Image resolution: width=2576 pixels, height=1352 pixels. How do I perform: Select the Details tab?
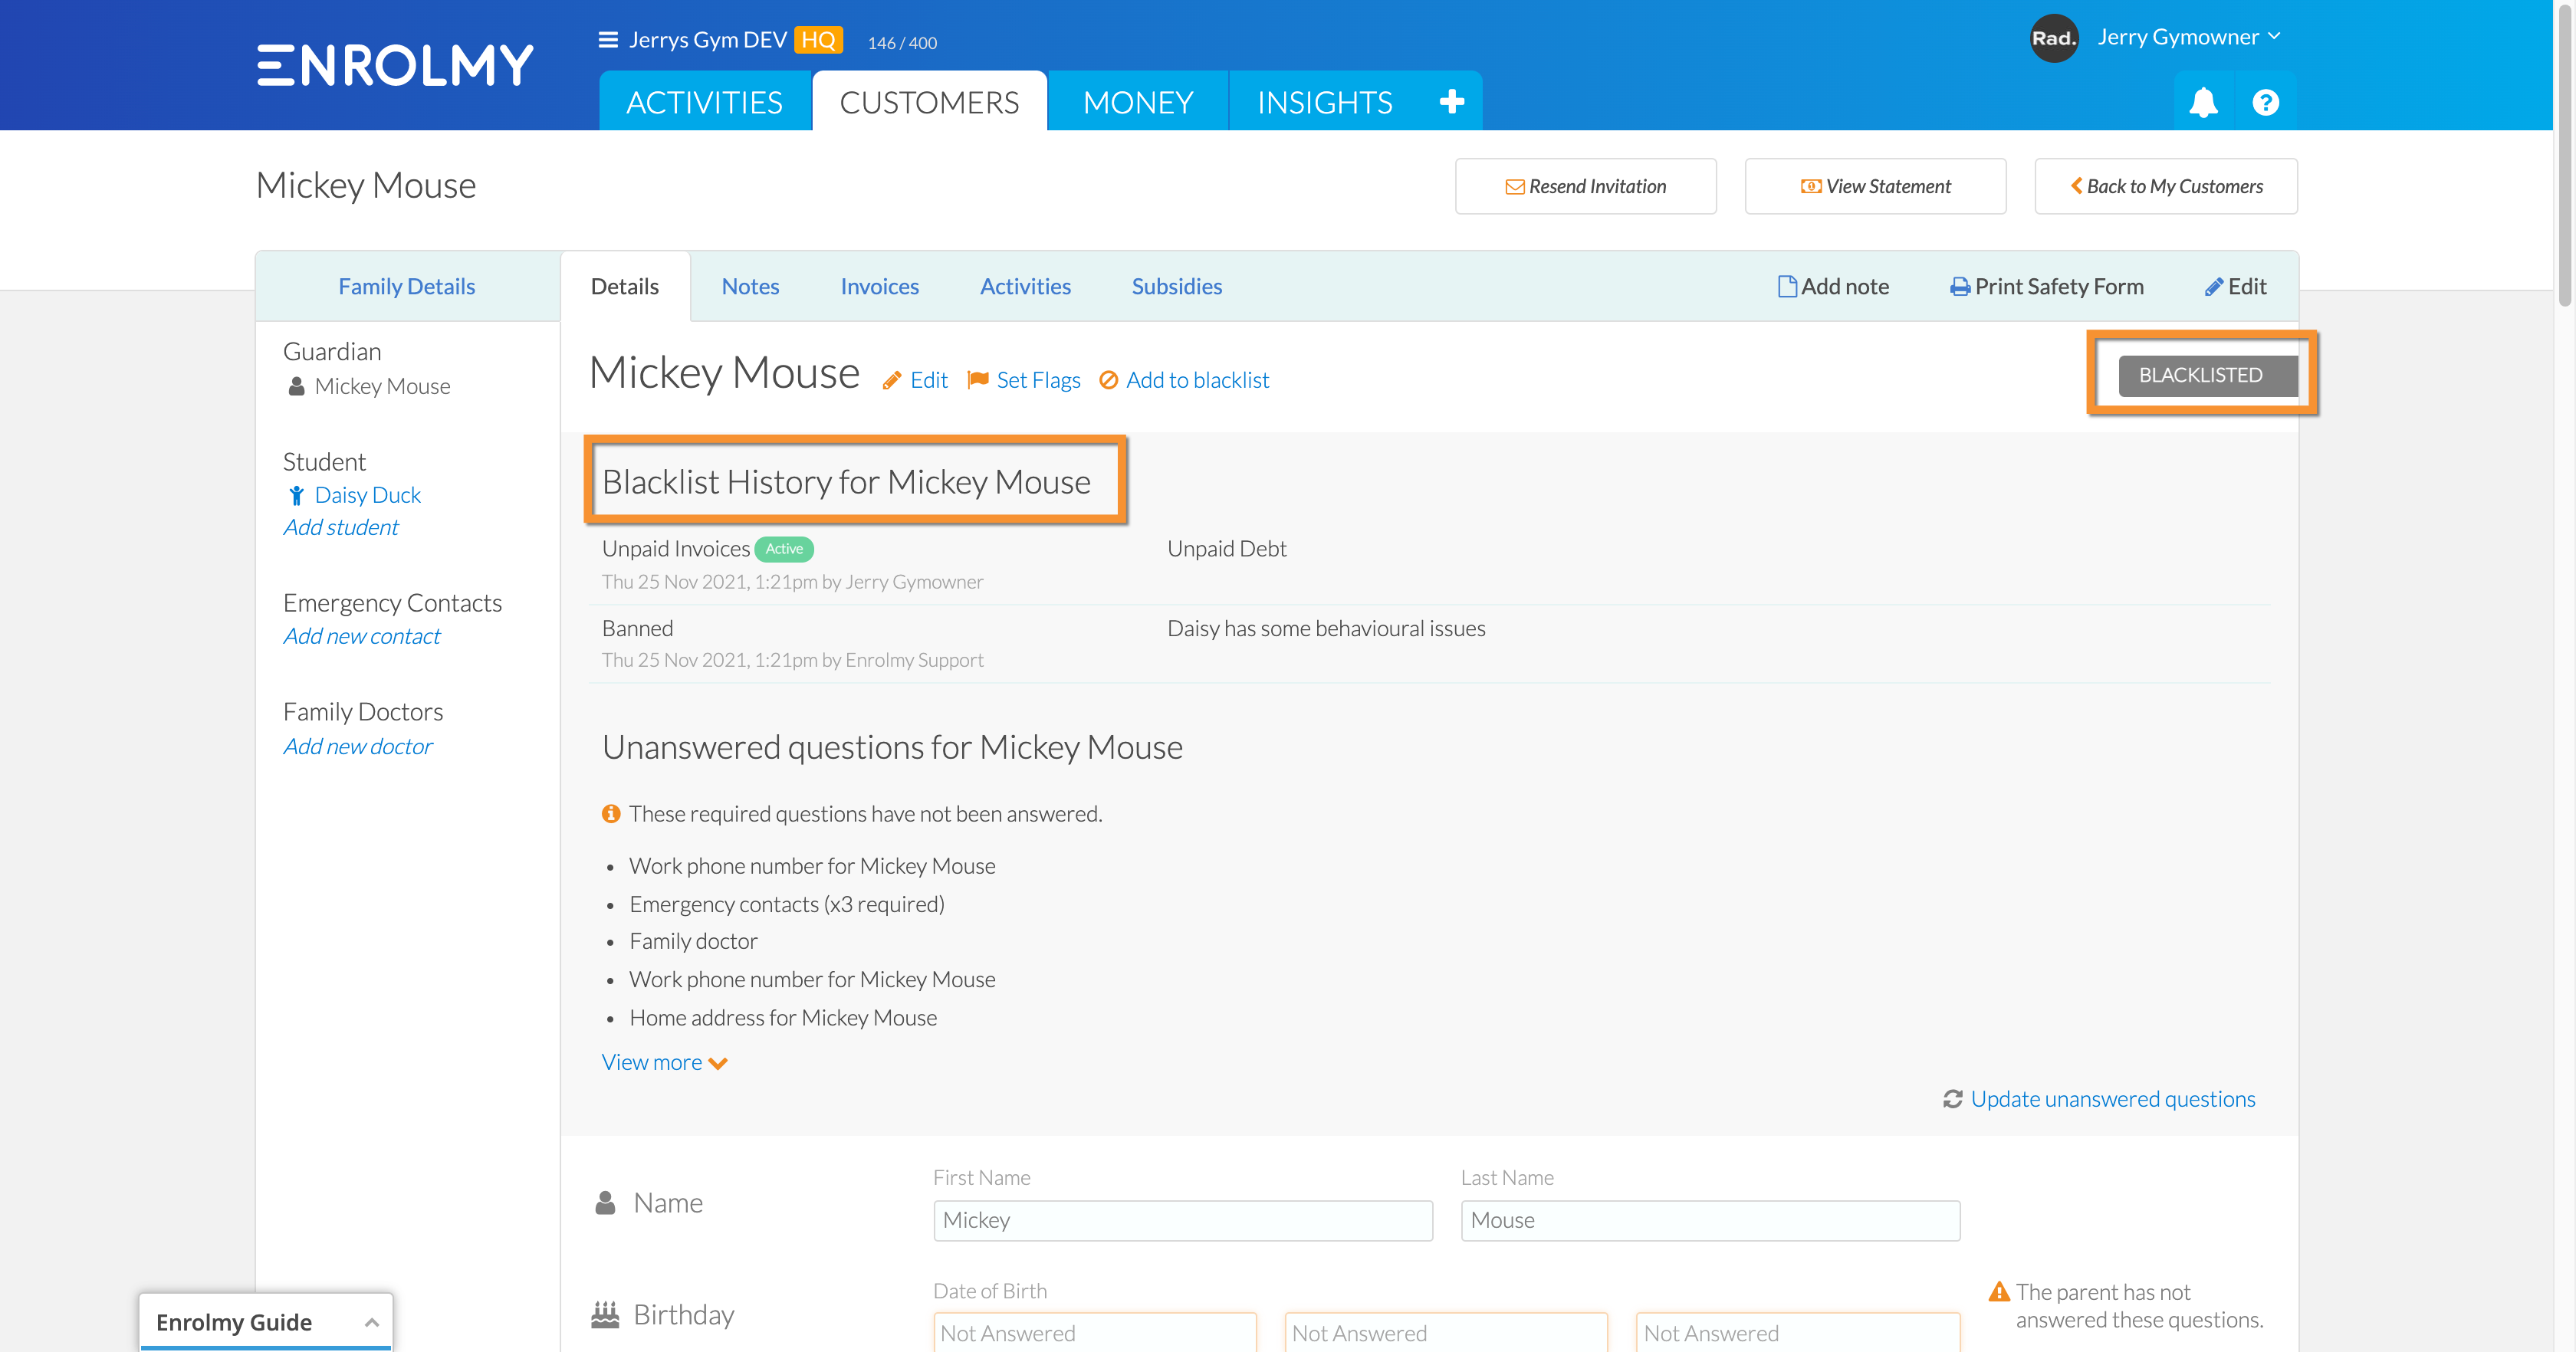tap(625, 287)
